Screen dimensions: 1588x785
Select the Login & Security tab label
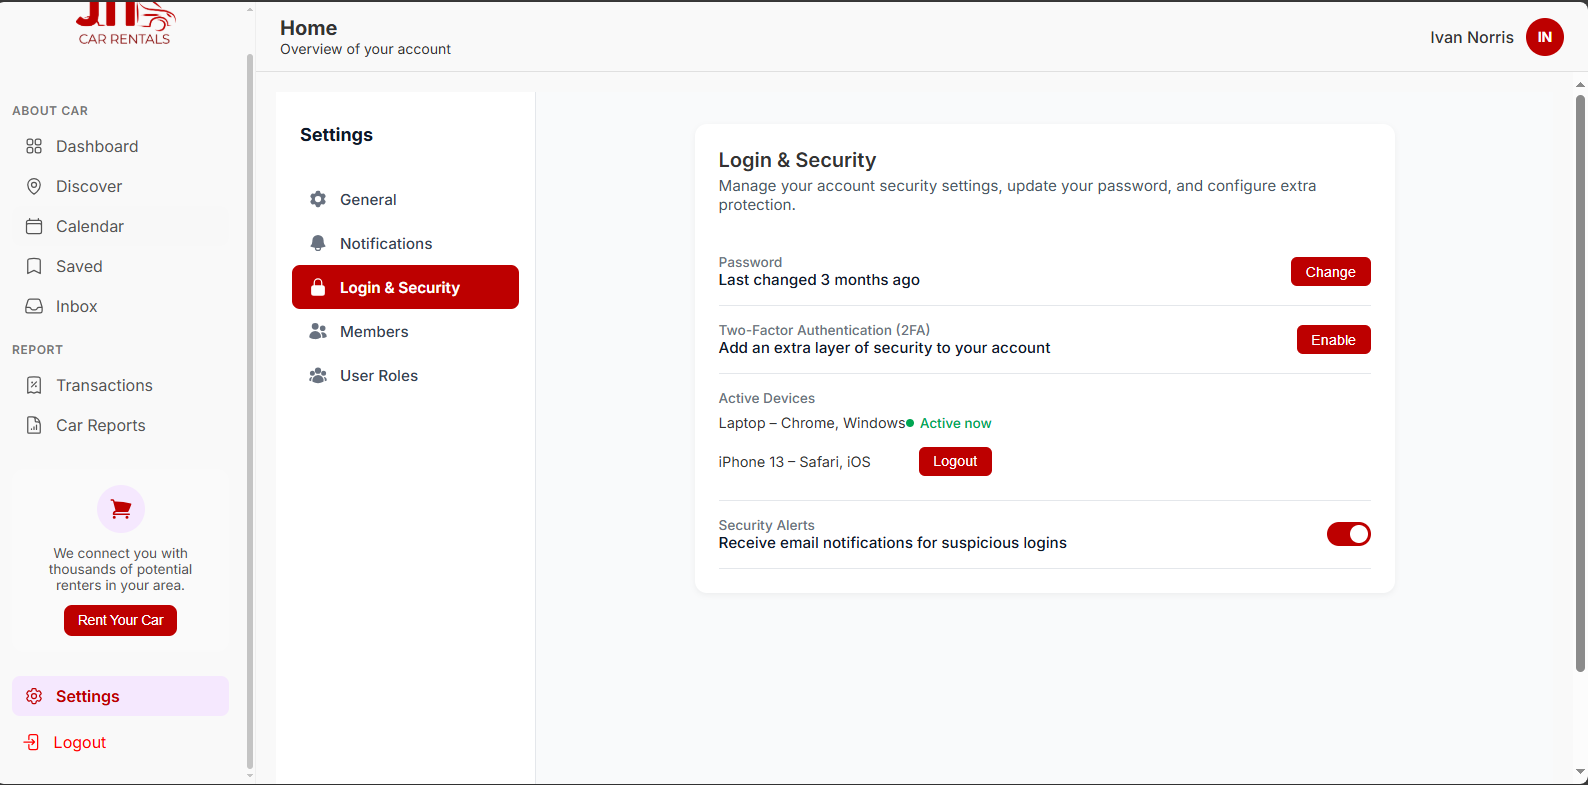pos(400,287)
